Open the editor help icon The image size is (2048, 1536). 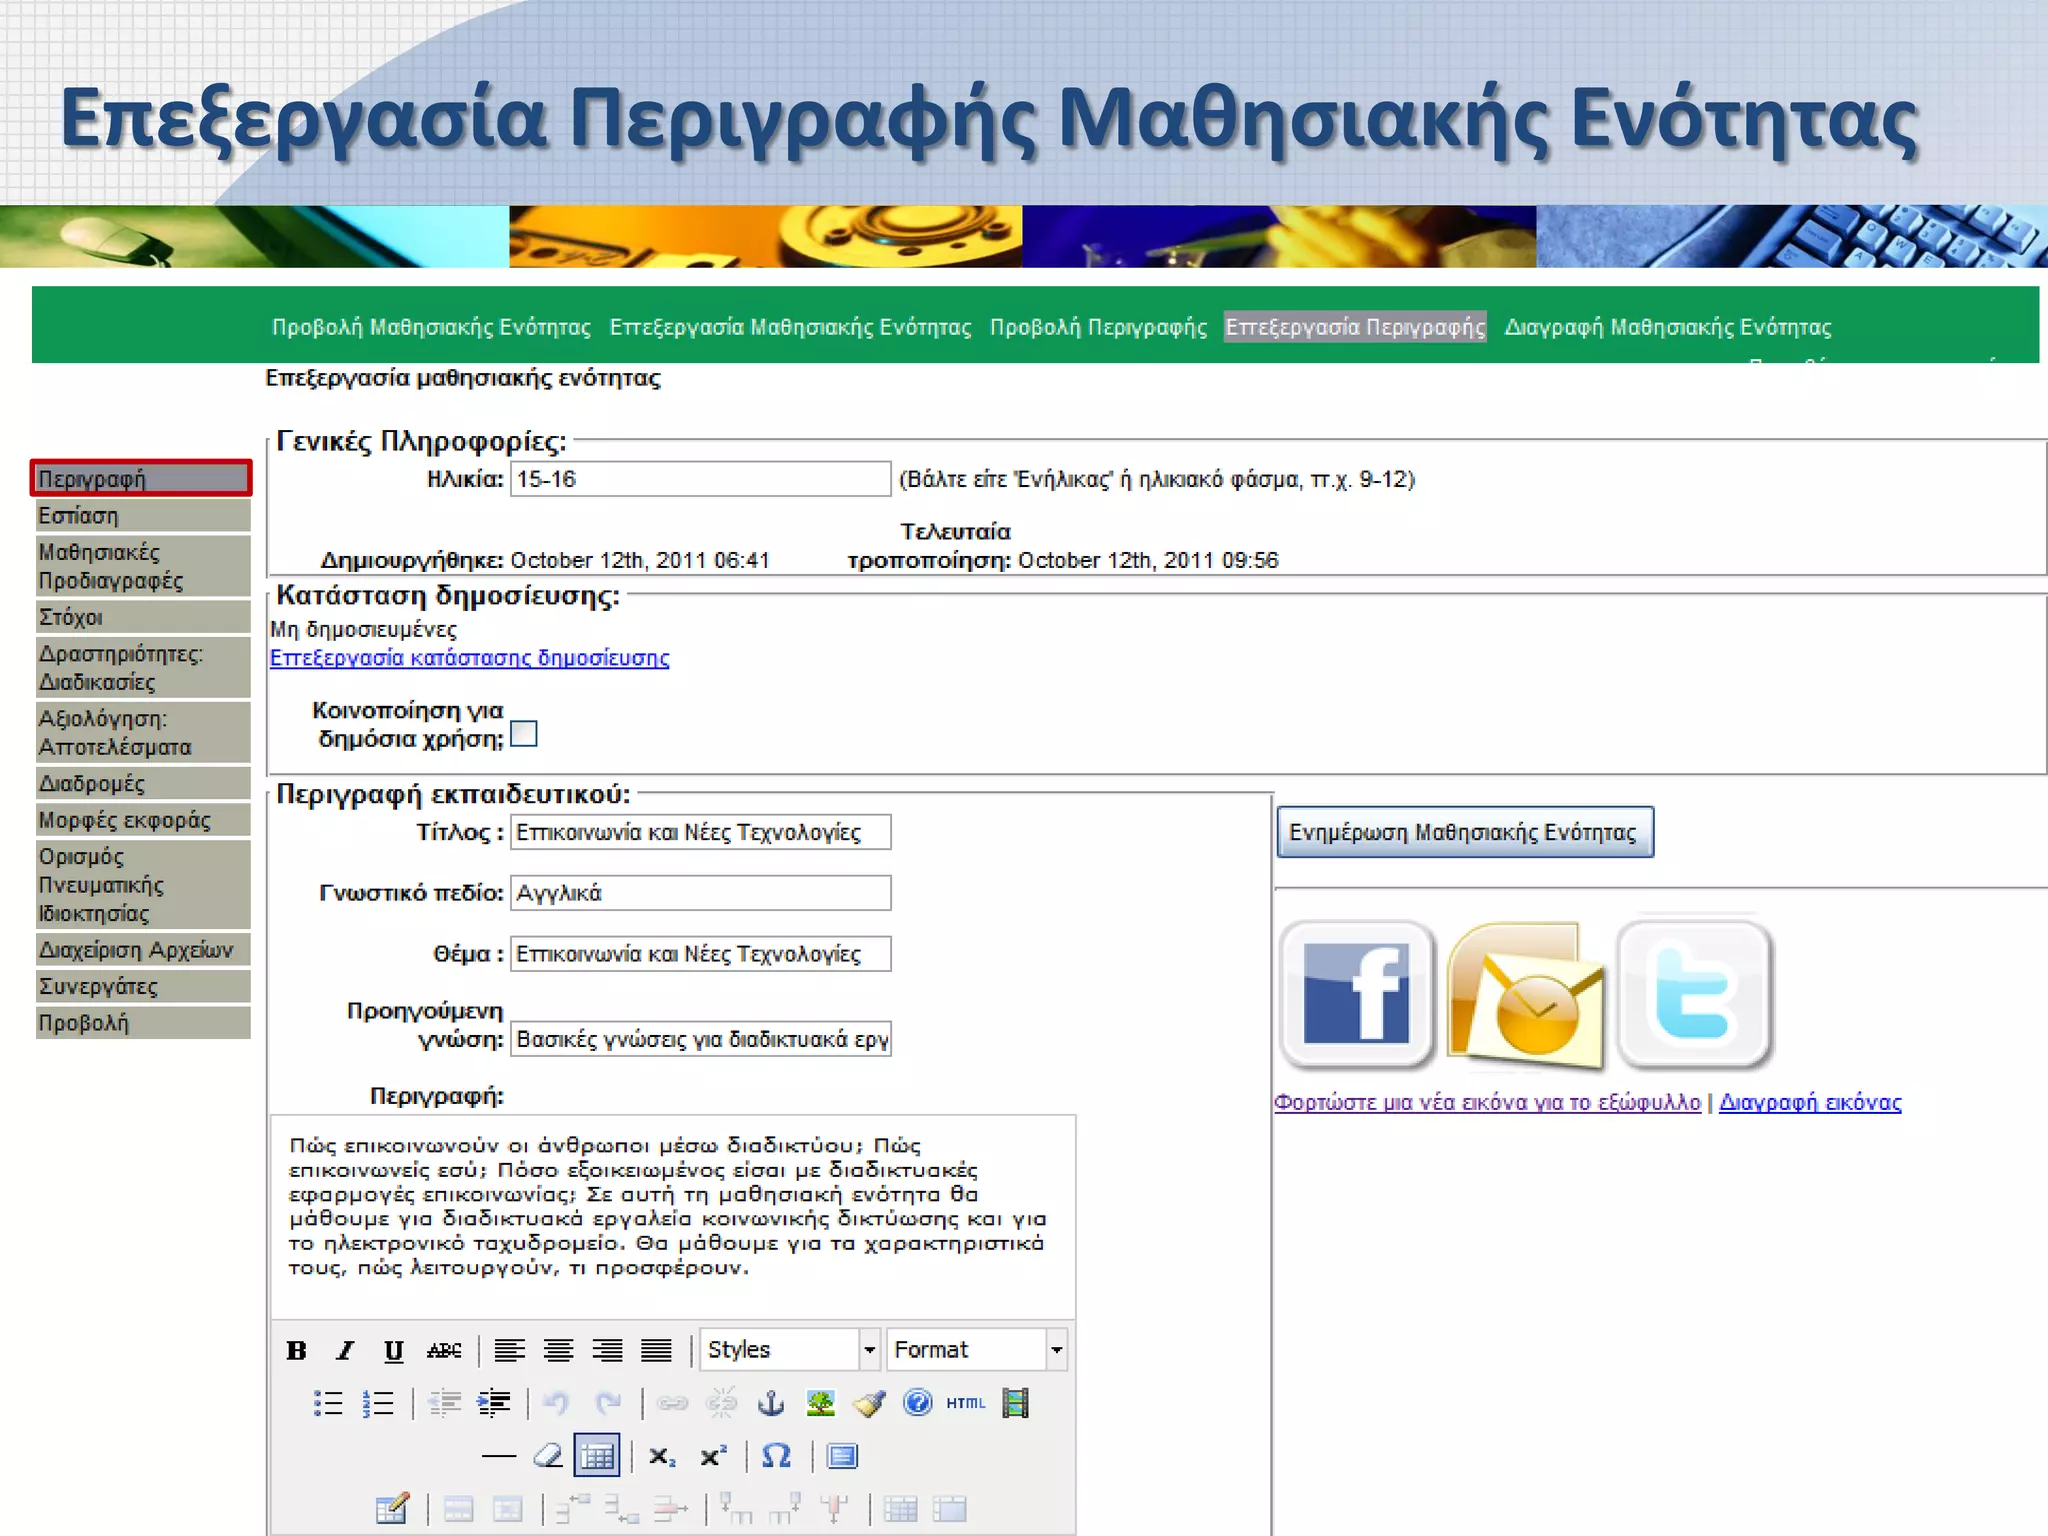pos(917,1403)
